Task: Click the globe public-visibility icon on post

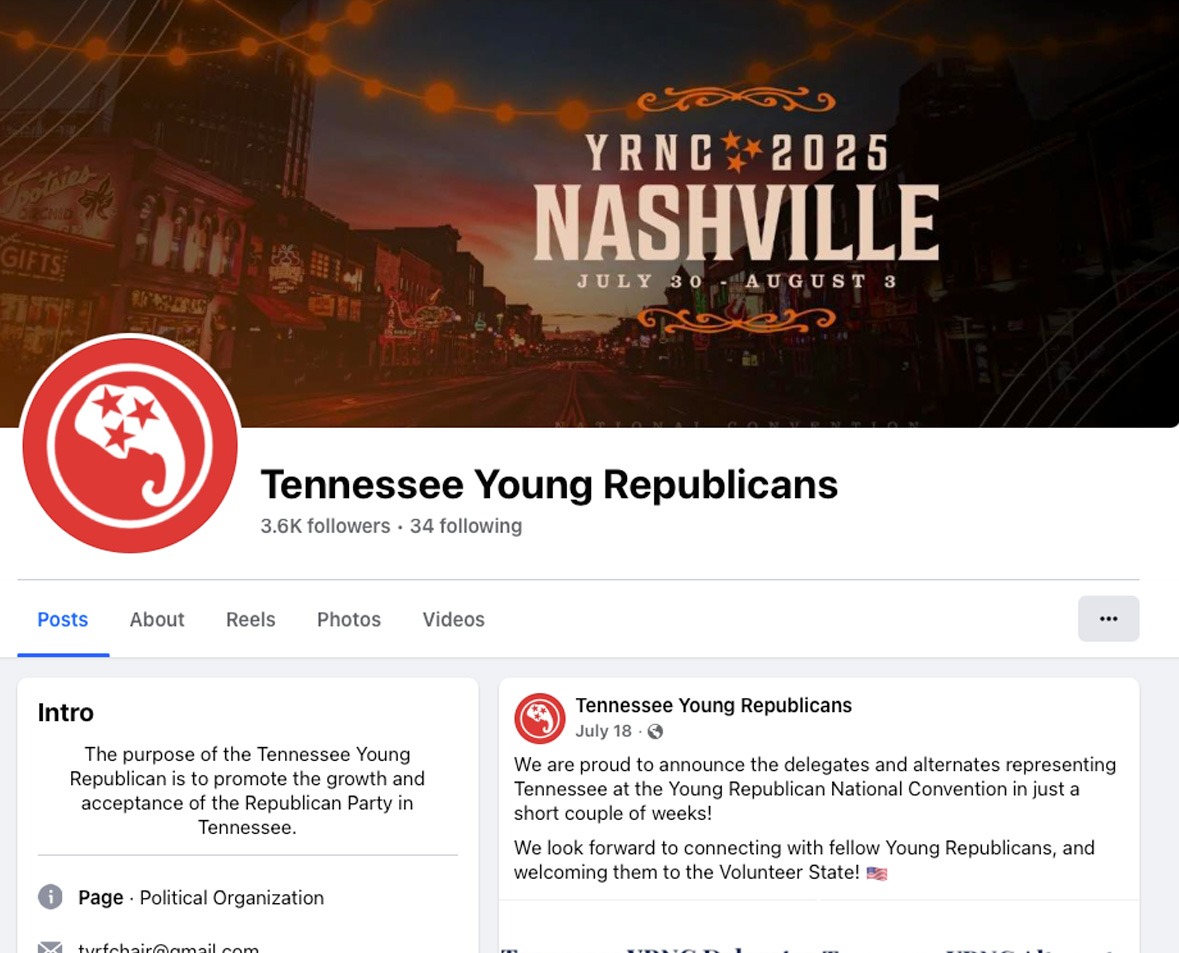Action: coord(655,731)
